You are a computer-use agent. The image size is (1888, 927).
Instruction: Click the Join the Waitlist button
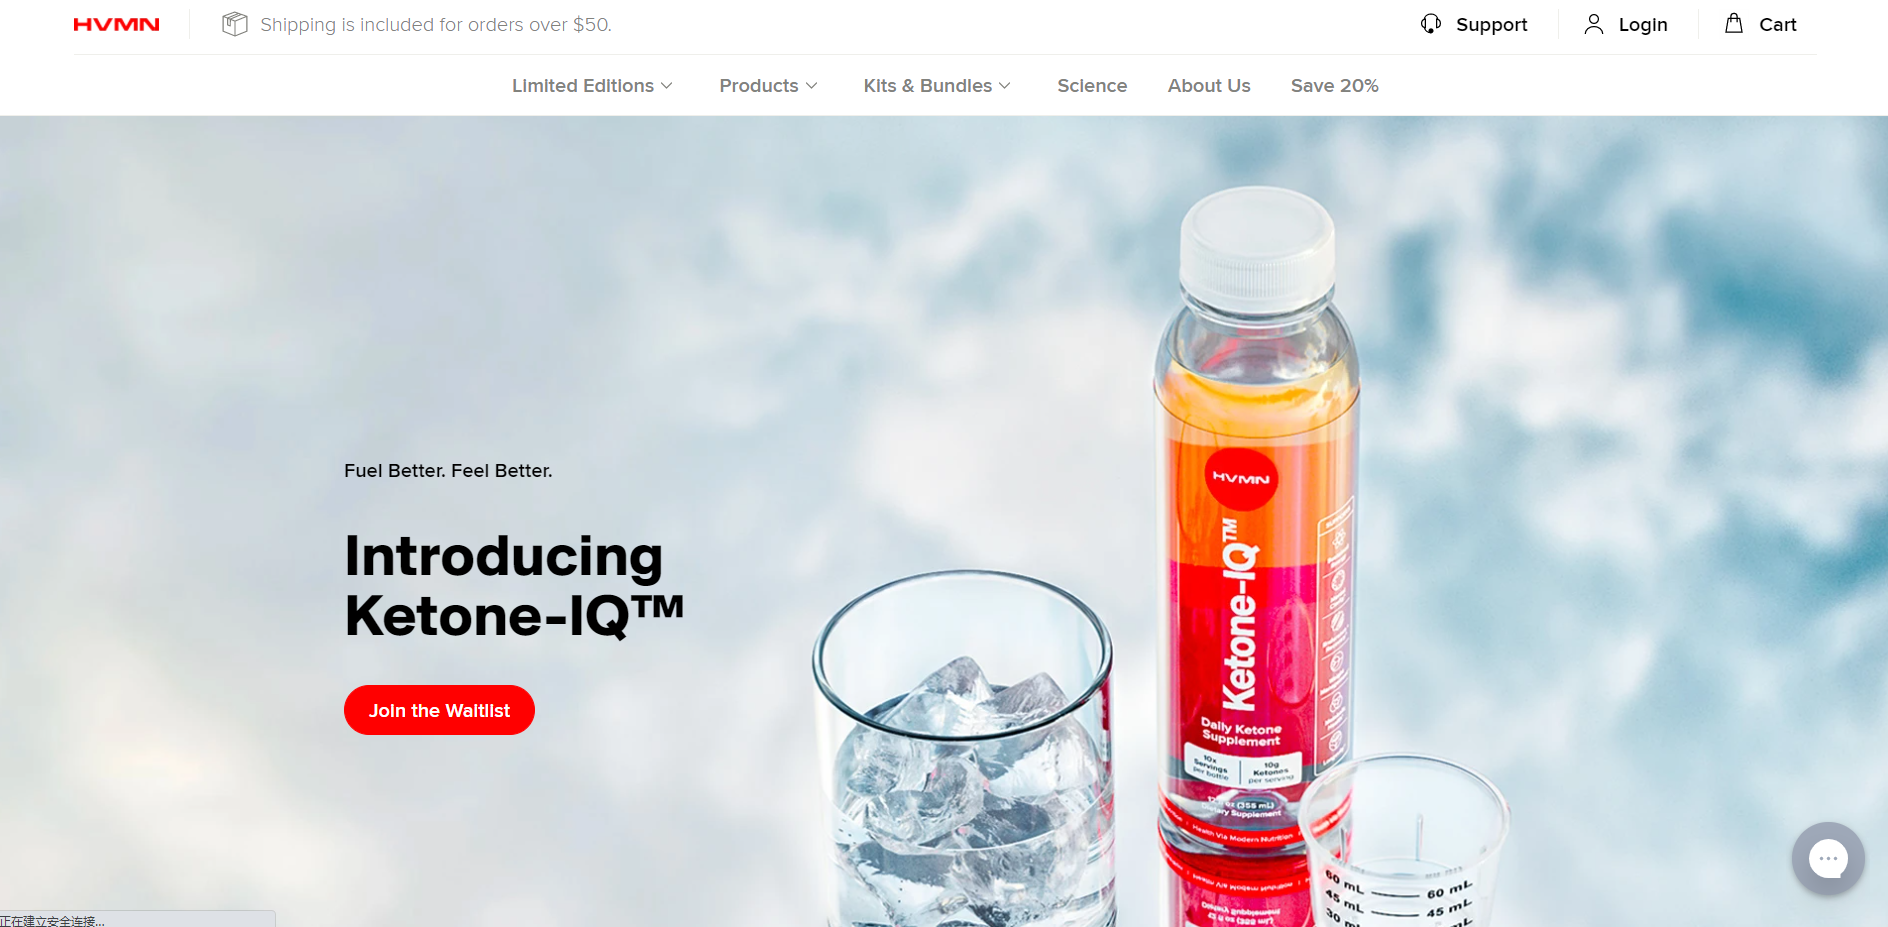tap(439, 710)
